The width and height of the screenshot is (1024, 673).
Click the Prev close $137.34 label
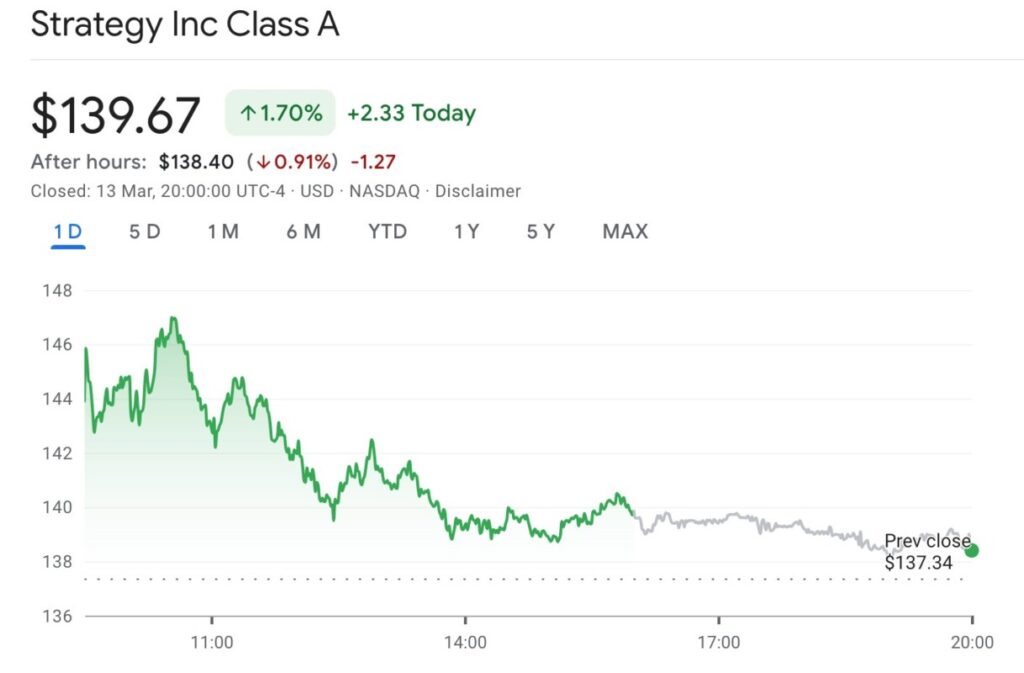pyautogui.click(x=926, y=552)
